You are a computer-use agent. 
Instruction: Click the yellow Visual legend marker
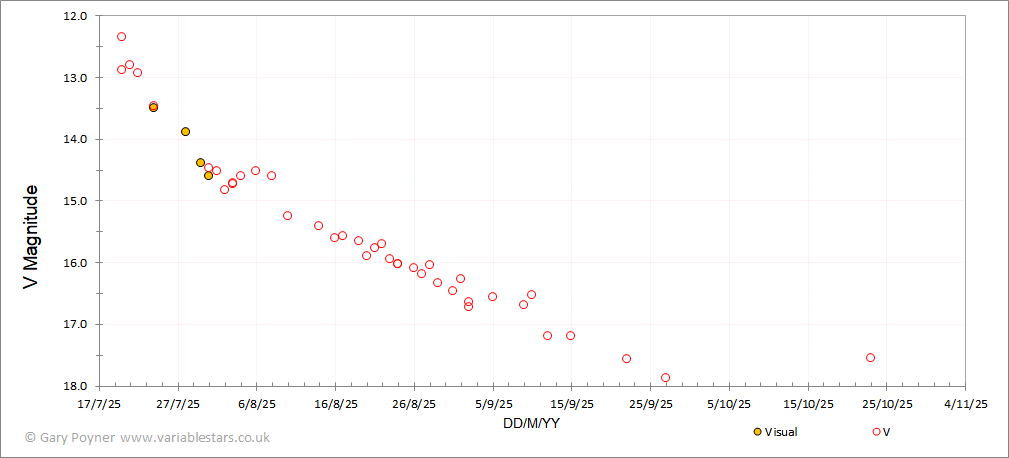tap(757, 432)
